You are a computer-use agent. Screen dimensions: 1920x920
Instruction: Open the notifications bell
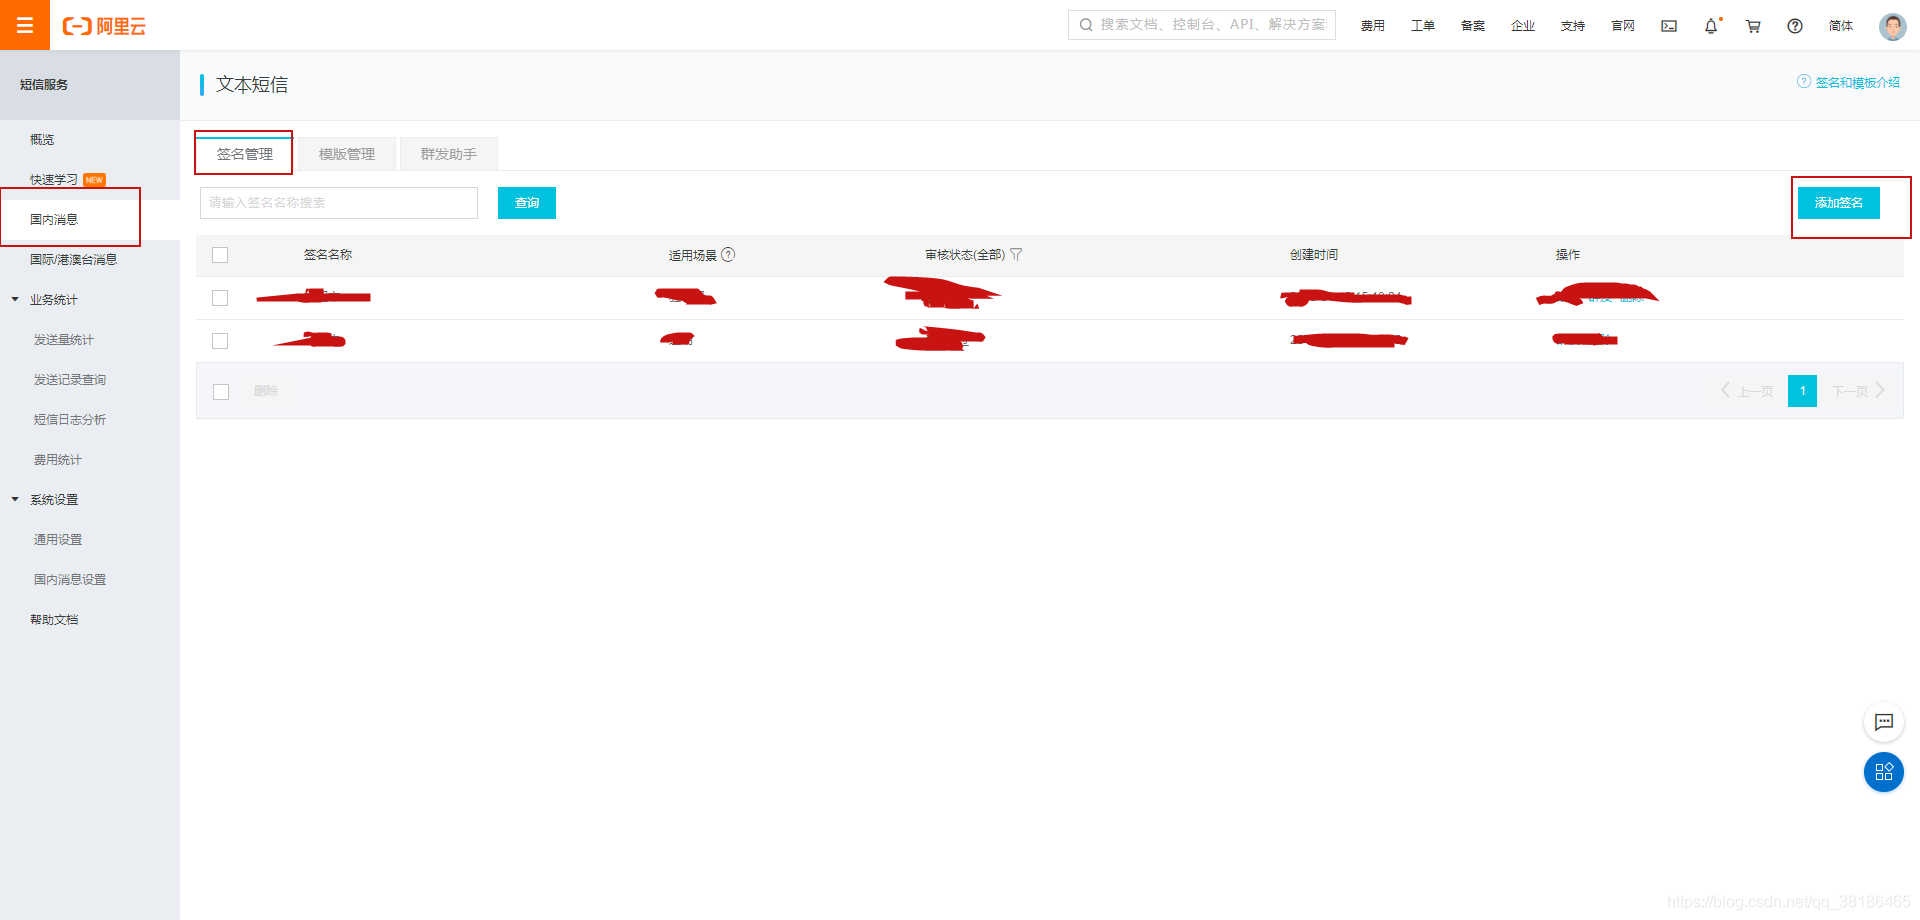[1711, 26]
